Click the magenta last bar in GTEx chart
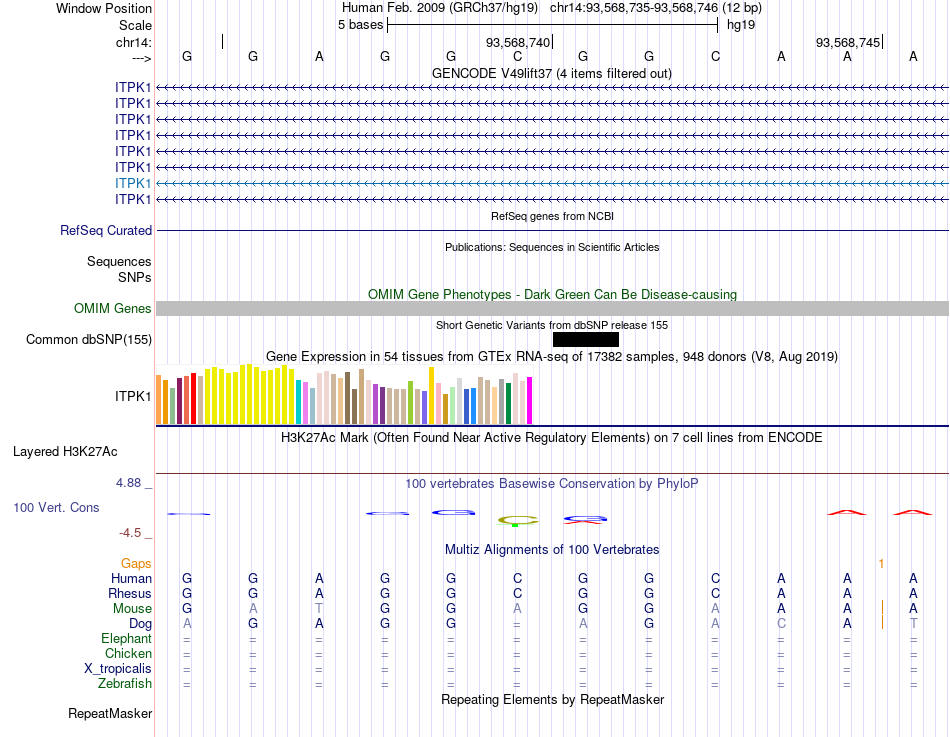The height and width of the screenshot is (737, 950). (530, 401)
